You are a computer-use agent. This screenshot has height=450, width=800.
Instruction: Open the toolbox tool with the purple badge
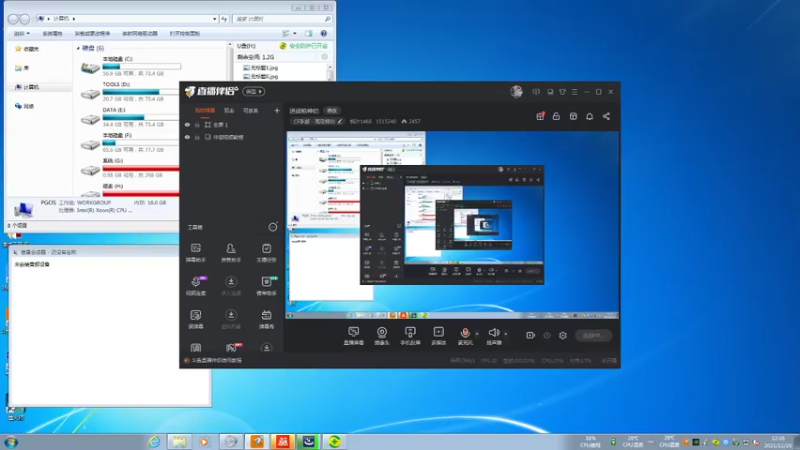196,285
